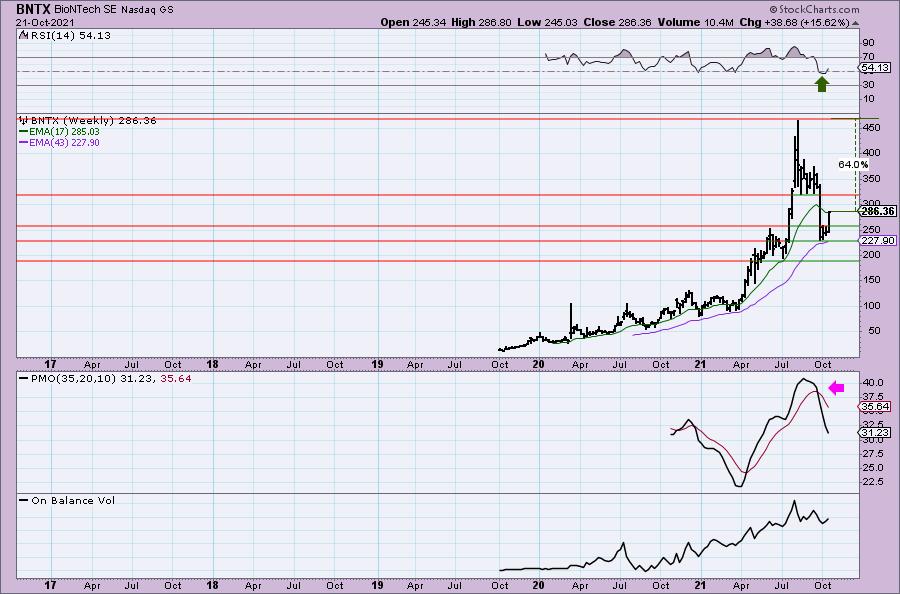Click the 54.13 RSI value tag on right axis
This screenshot has height=594, width=900.
[x=875, y=68]
